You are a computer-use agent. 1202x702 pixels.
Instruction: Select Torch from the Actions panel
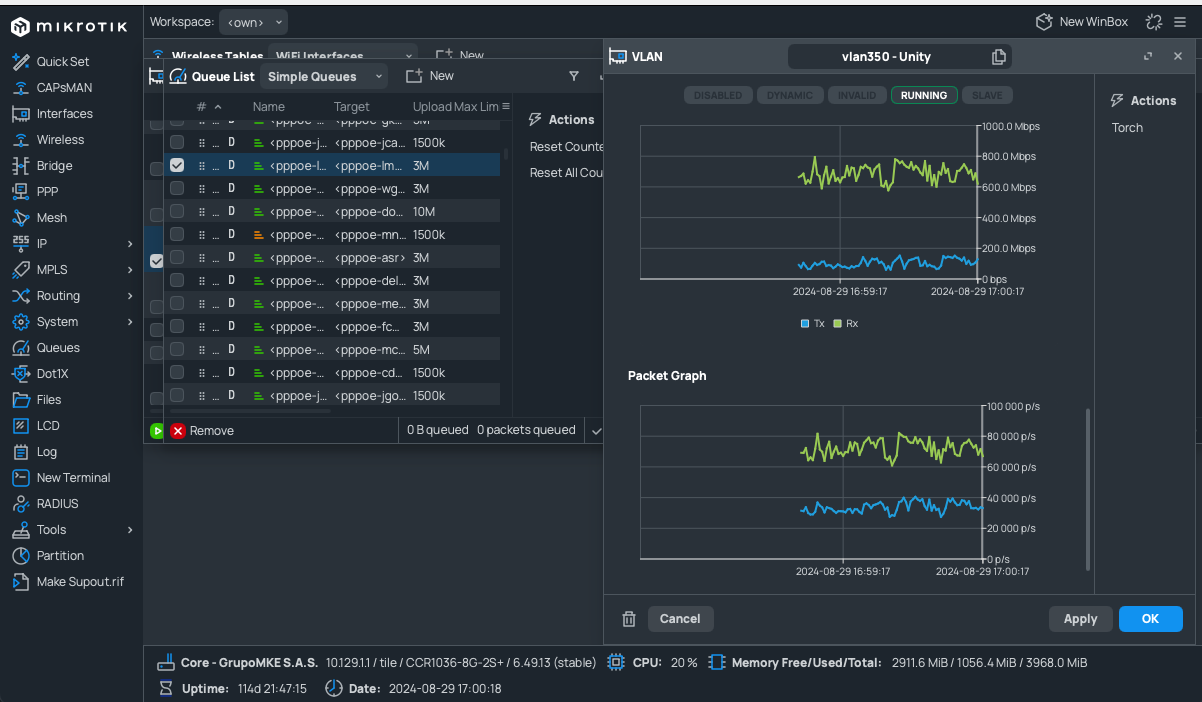coord(1126,127)
